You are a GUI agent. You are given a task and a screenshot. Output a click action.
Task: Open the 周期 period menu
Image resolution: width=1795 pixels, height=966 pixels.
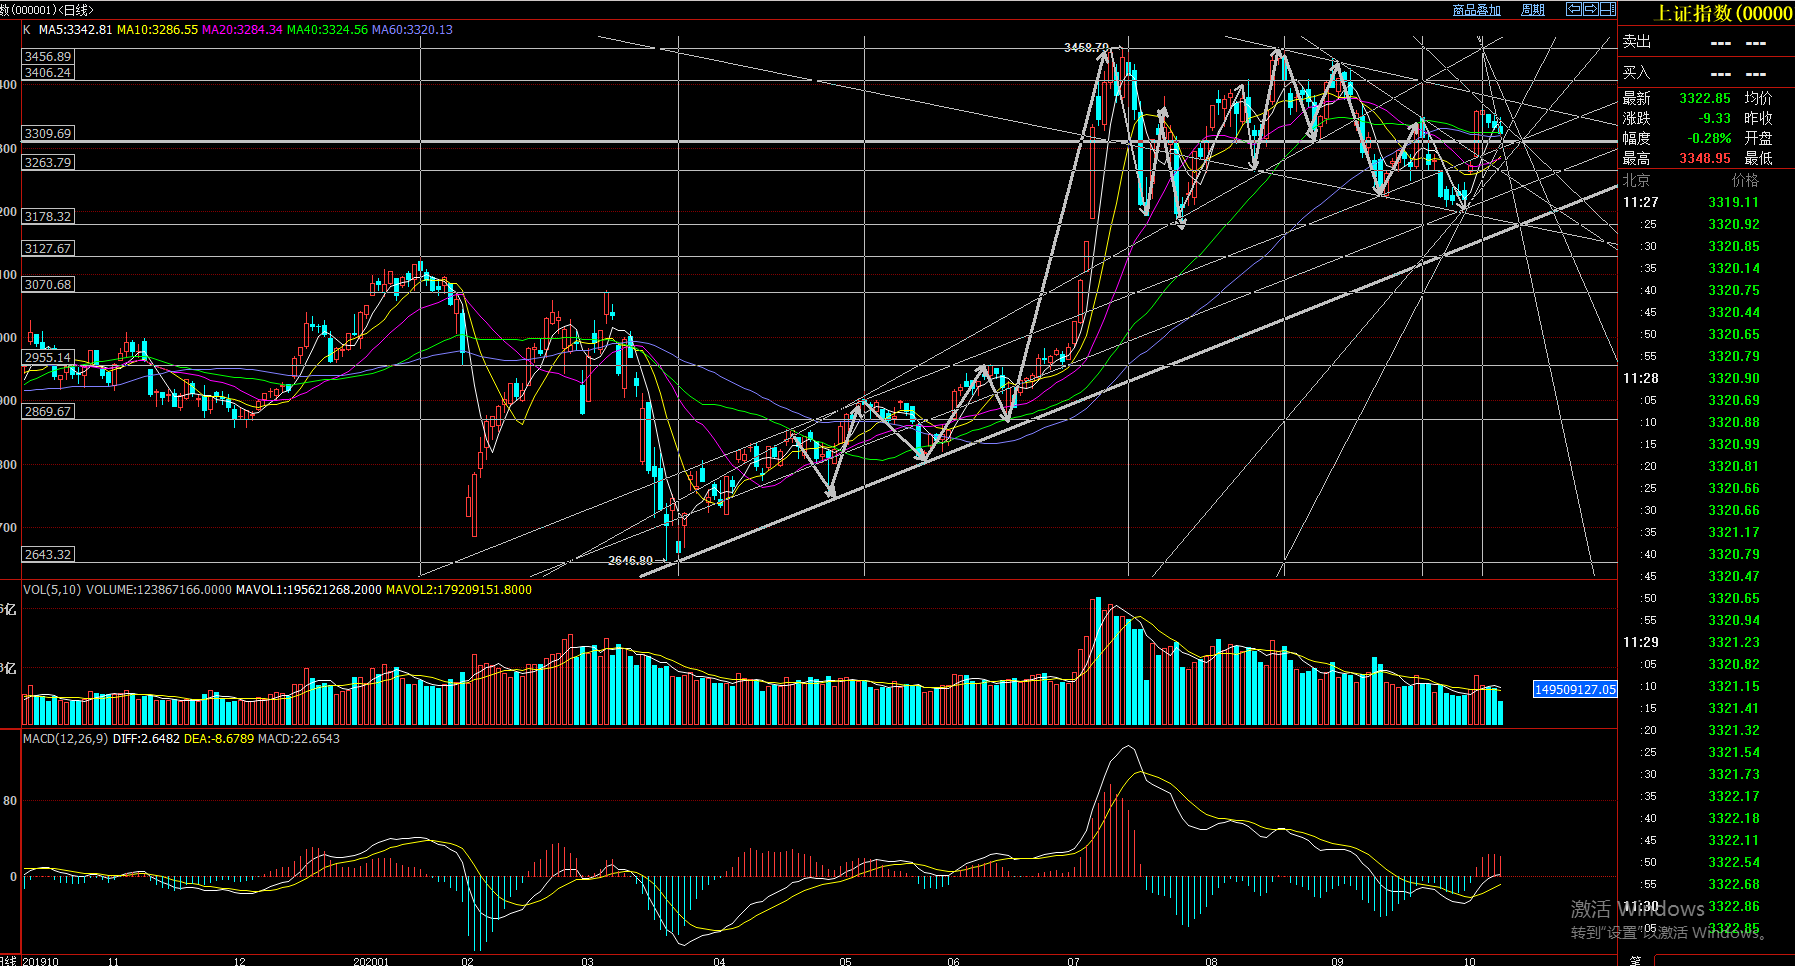point(1532,10)
